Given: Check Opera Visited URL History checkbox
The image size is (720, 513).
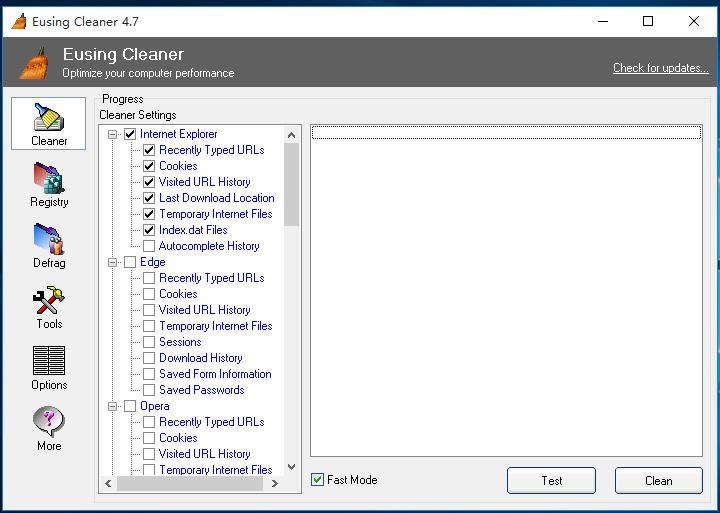Looking at the screenshot, I should point(149,454).
